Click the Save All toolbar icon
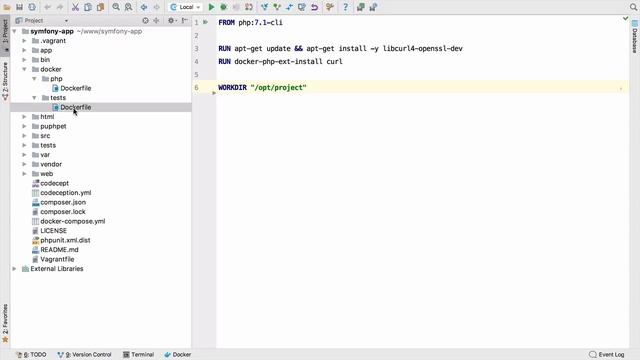The height and width of the screenshot is (360, 640). coord(19,7)
